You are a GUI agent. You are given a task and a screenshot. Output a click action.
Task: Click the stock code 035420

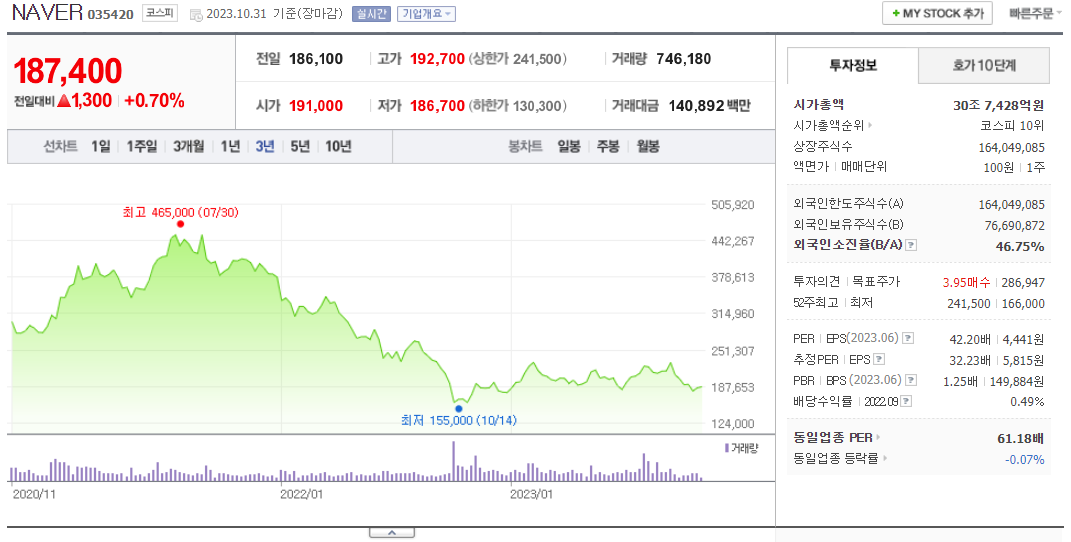111,14
